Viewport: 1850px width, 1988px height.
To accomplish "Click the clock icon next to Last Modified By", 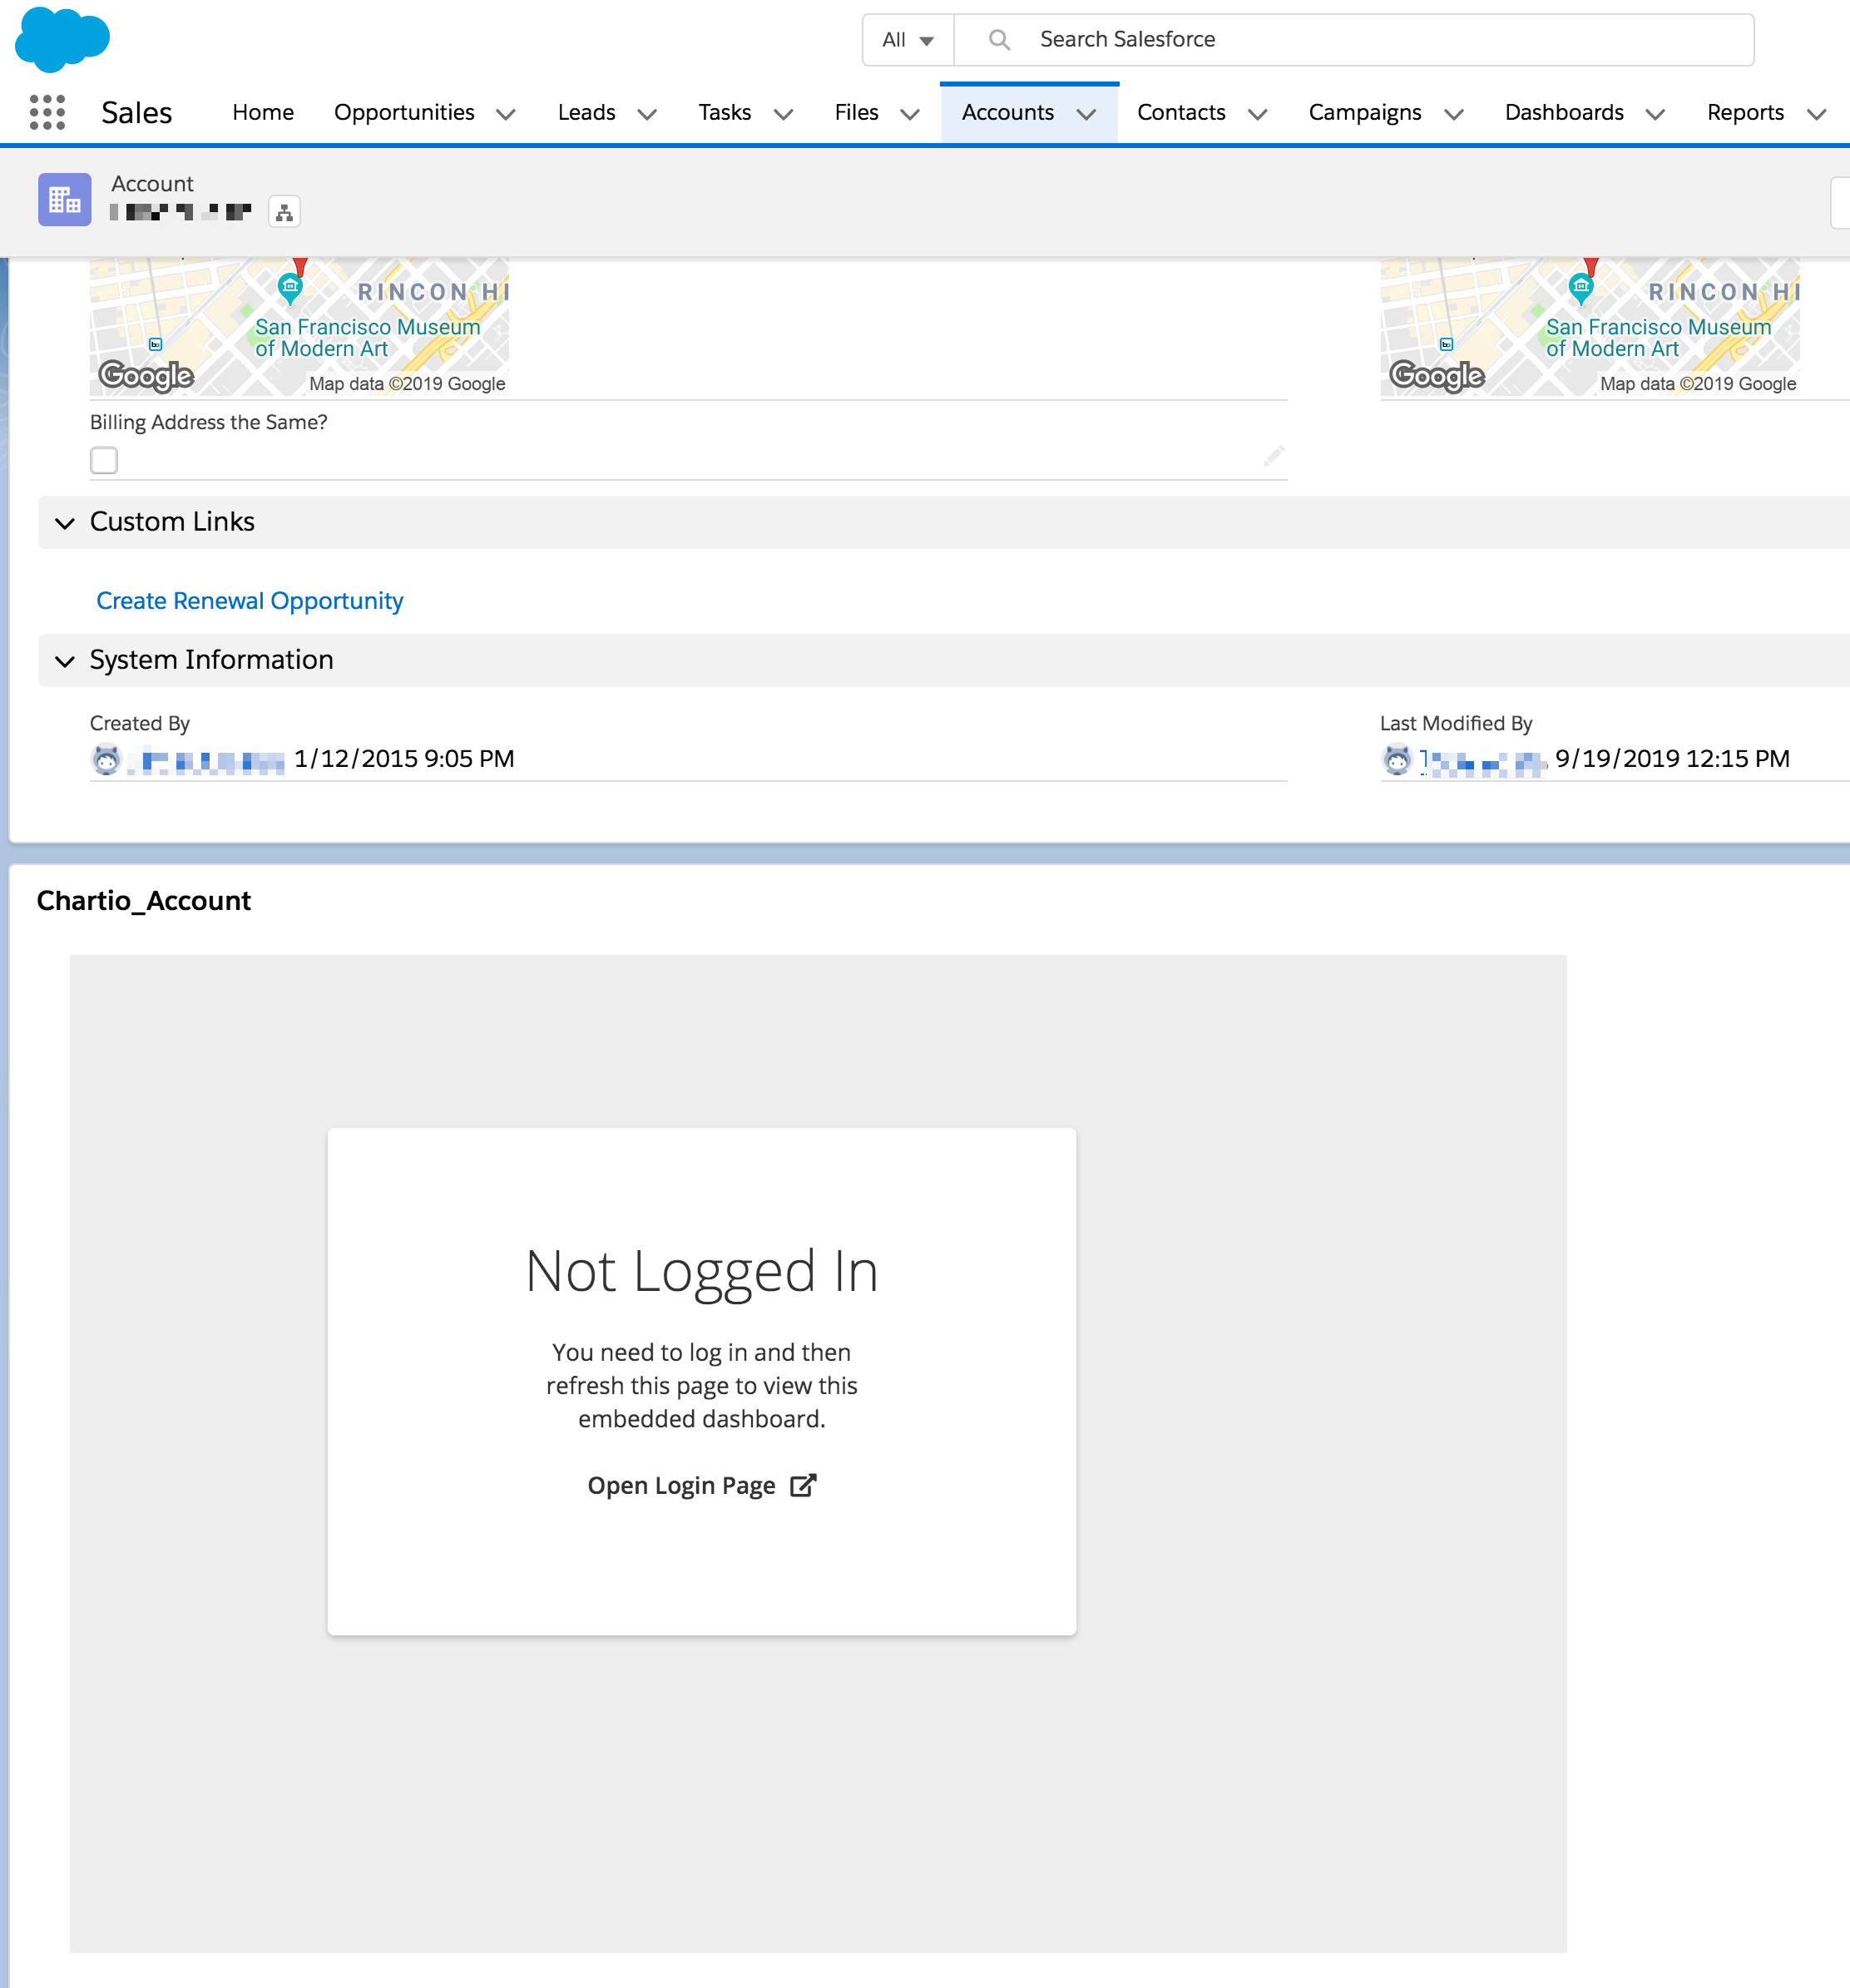I will click(x=1400, y=757).
